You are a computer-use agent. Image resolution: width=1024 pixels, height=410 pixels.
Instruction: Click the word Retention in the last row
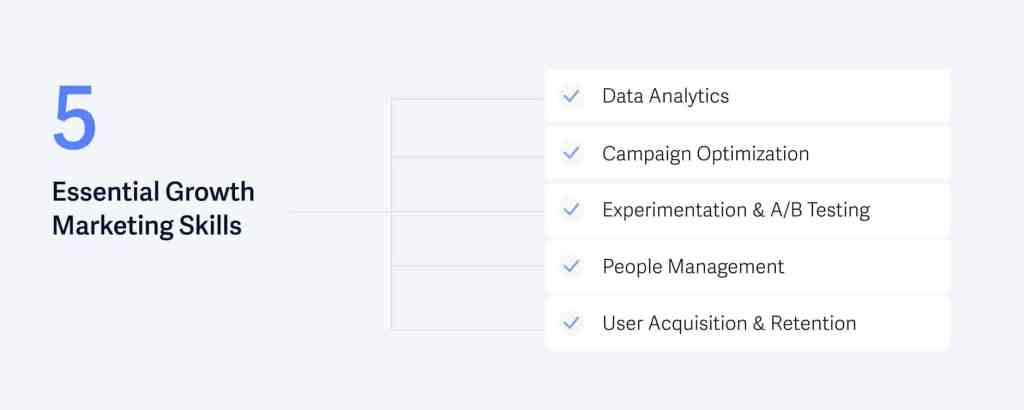click(x=813, y=324)
